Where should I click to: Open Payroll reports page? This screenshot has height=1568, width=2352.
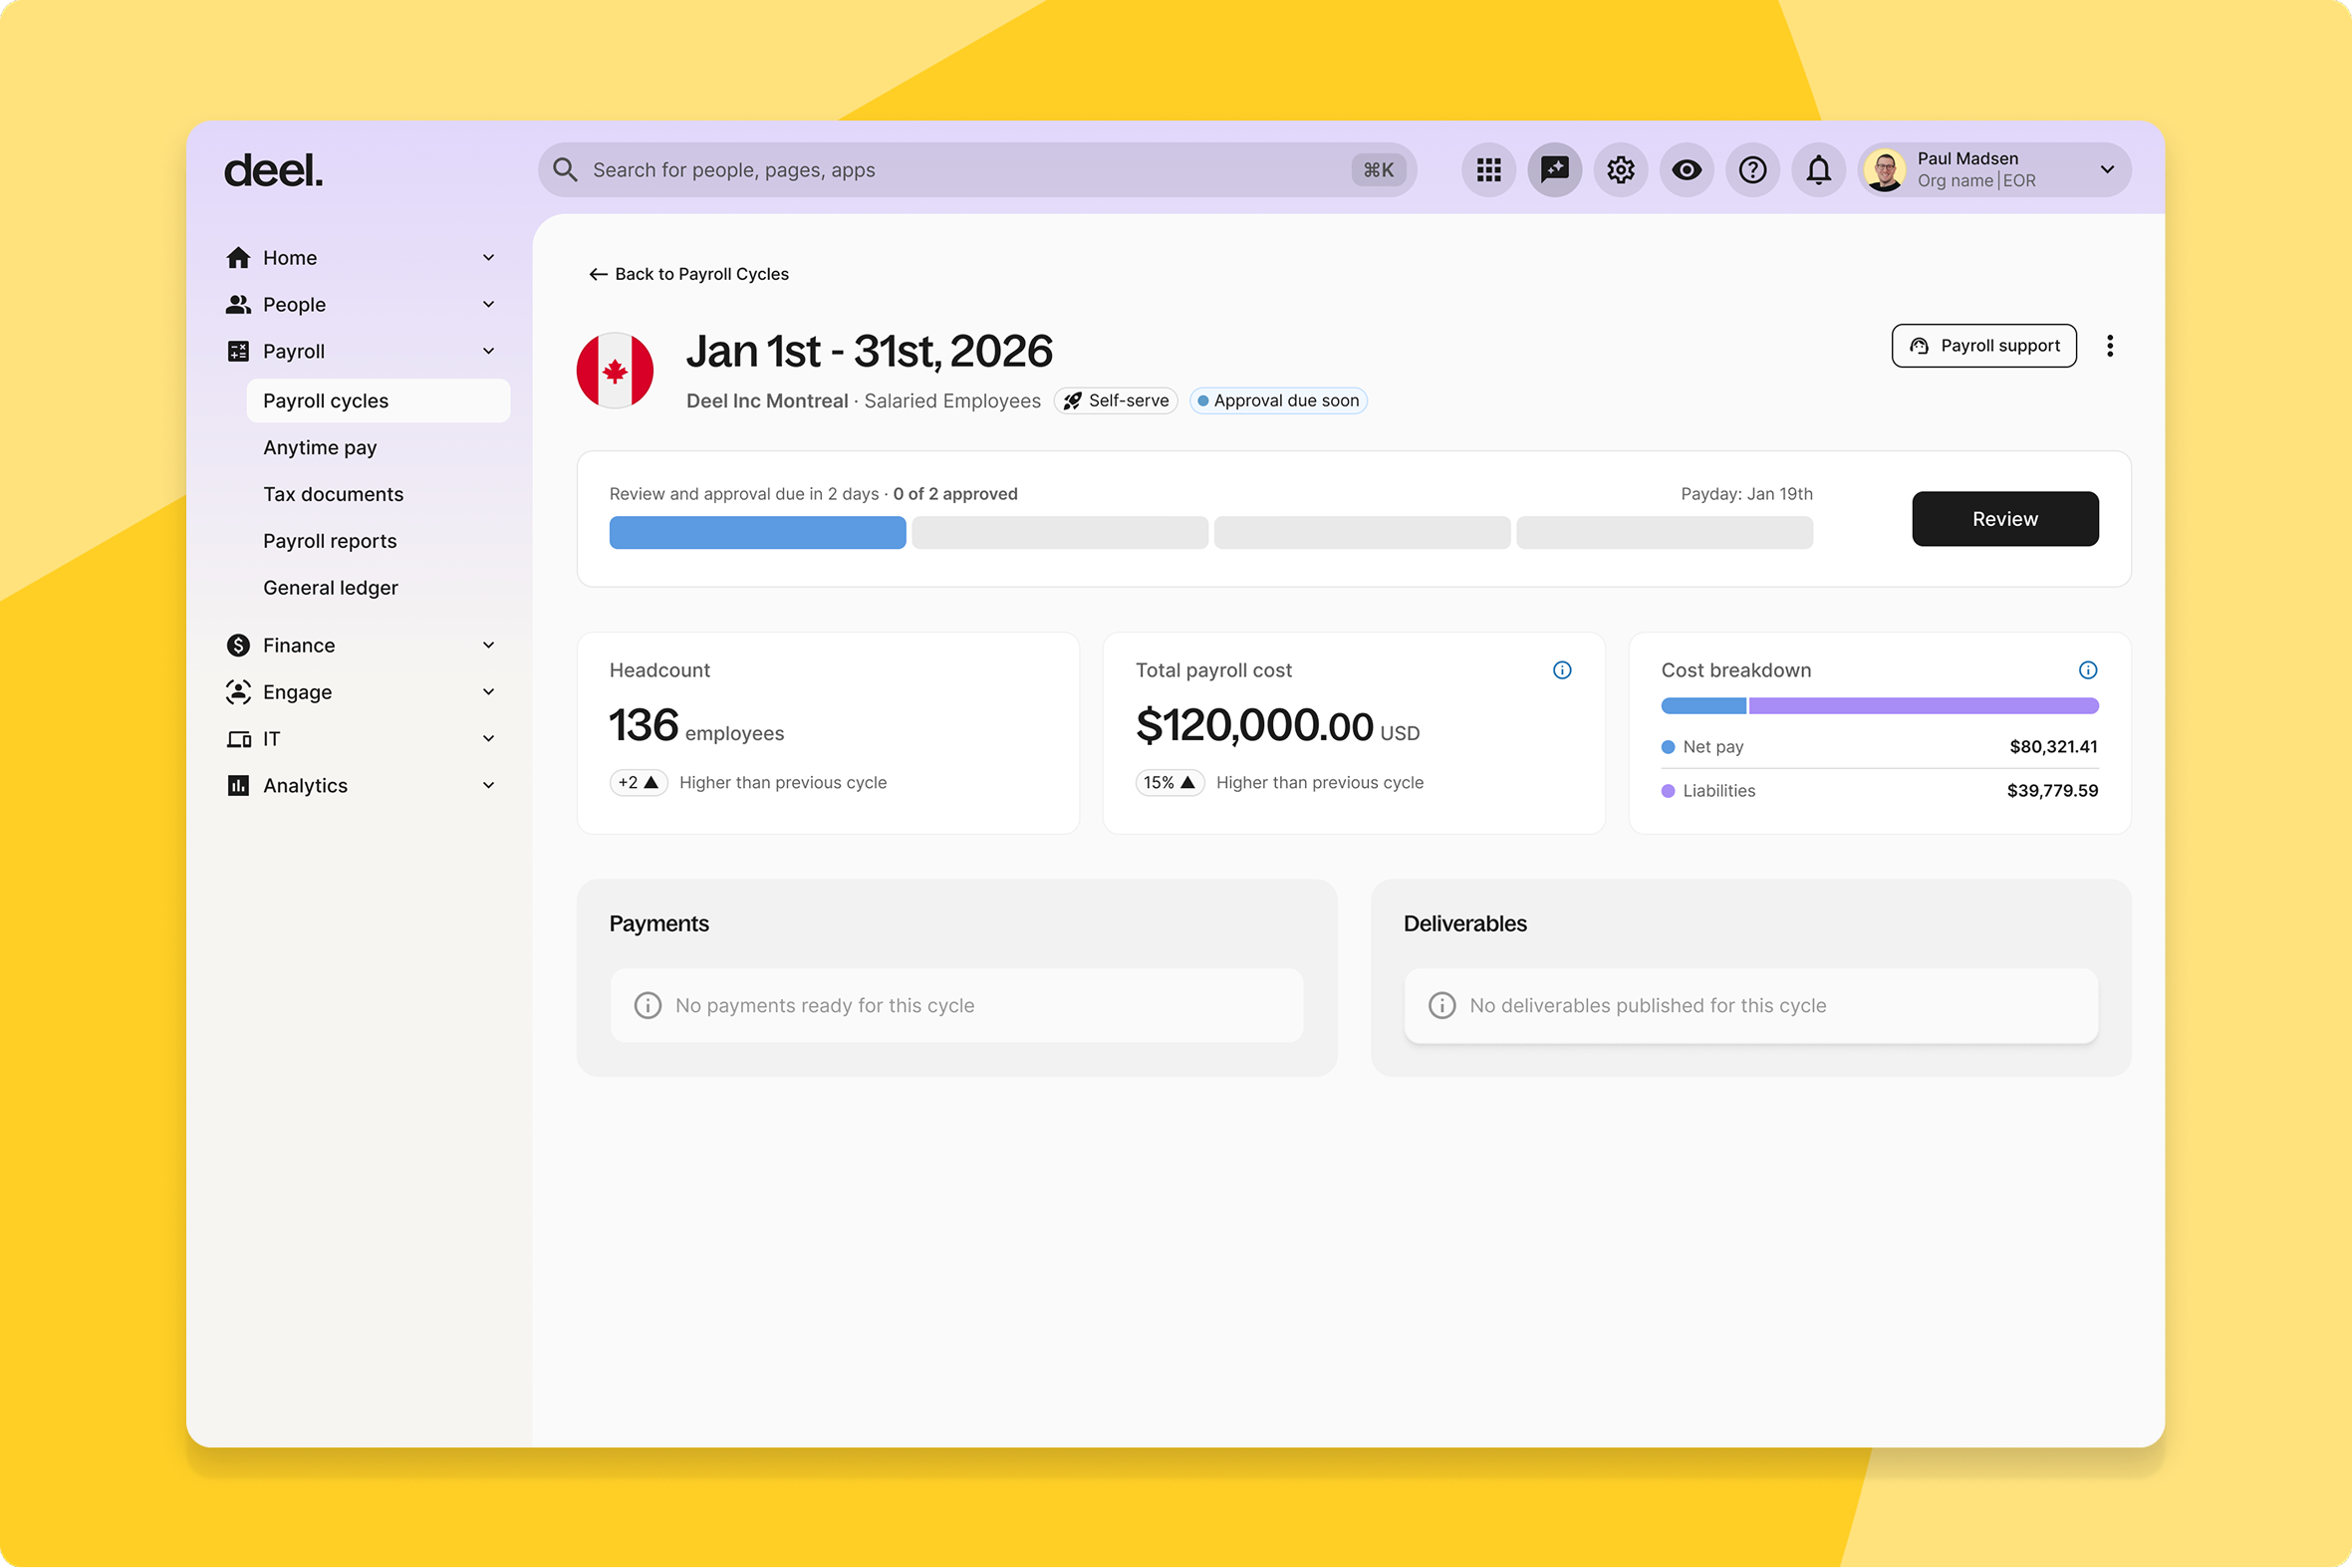coord(330,541)
